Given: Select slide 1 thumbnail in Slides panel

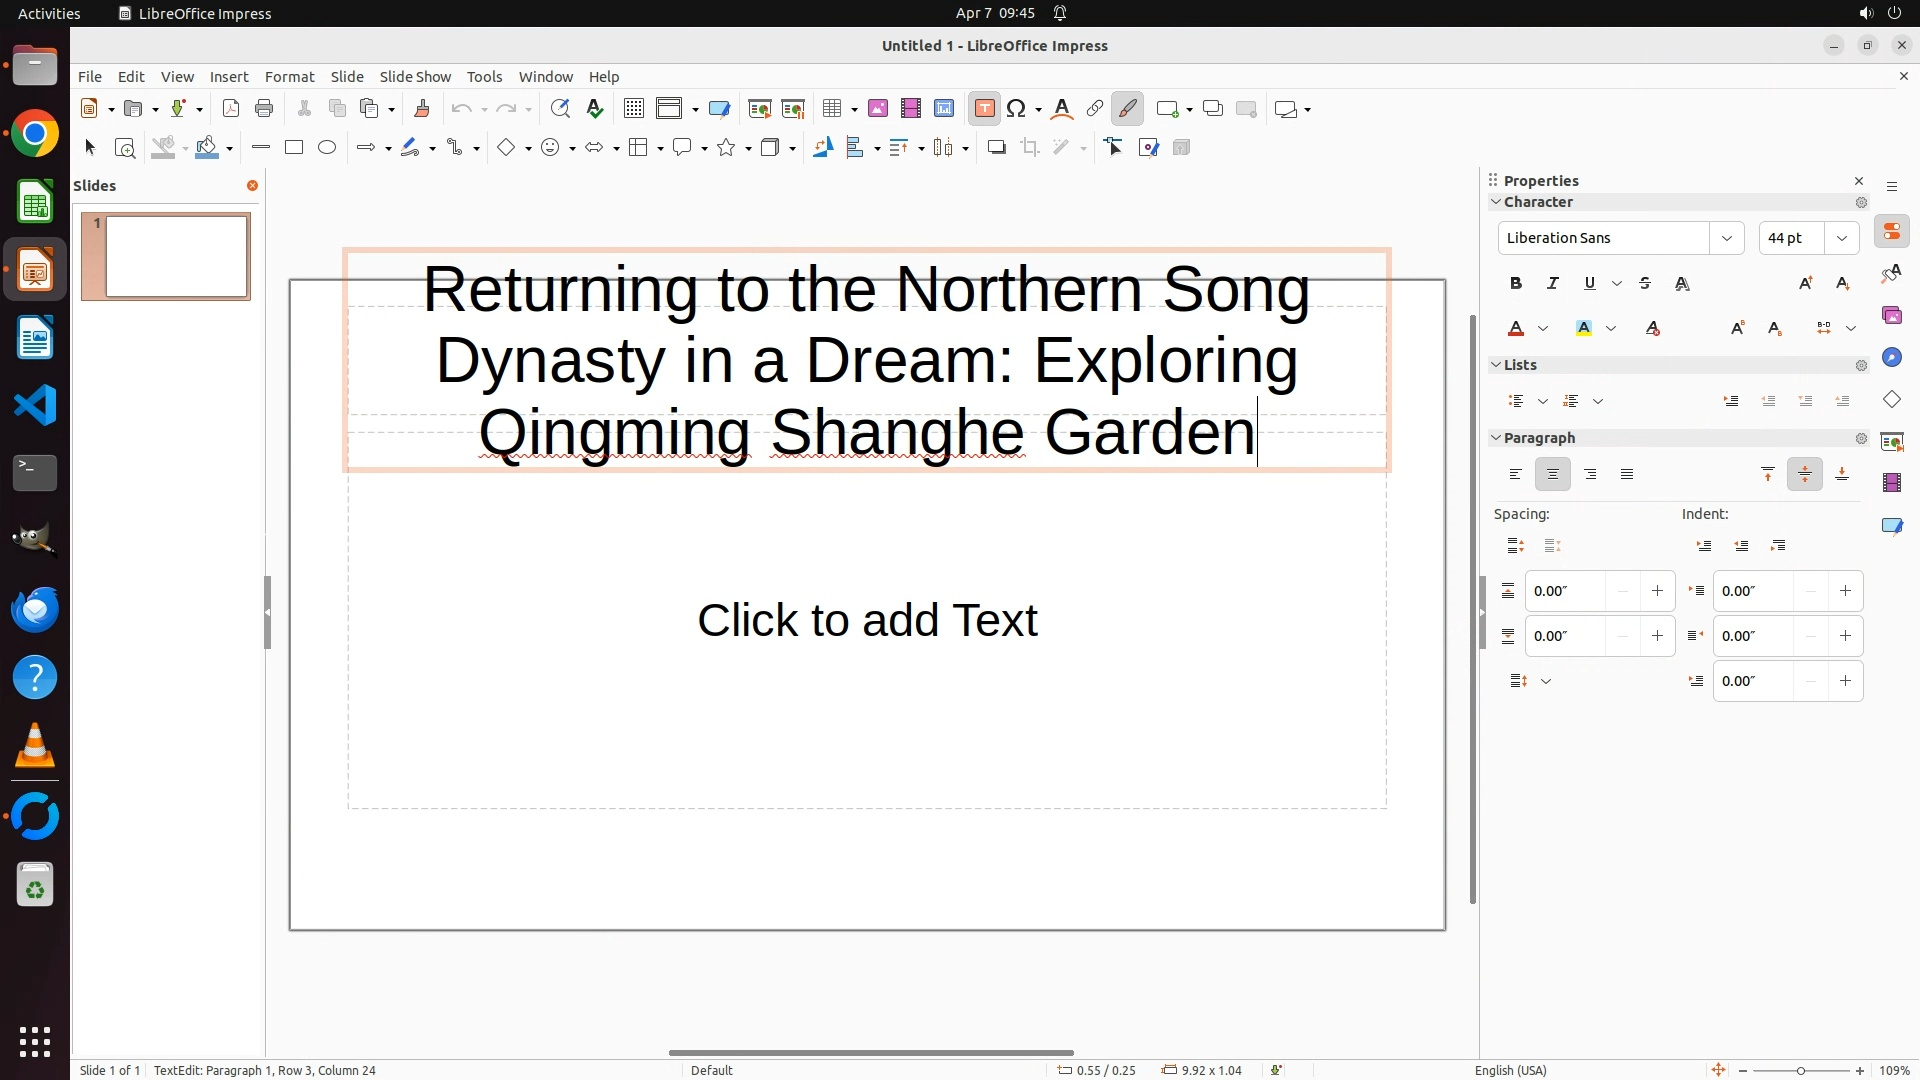Looking at the screenshot, I should [x=176, y=257].
